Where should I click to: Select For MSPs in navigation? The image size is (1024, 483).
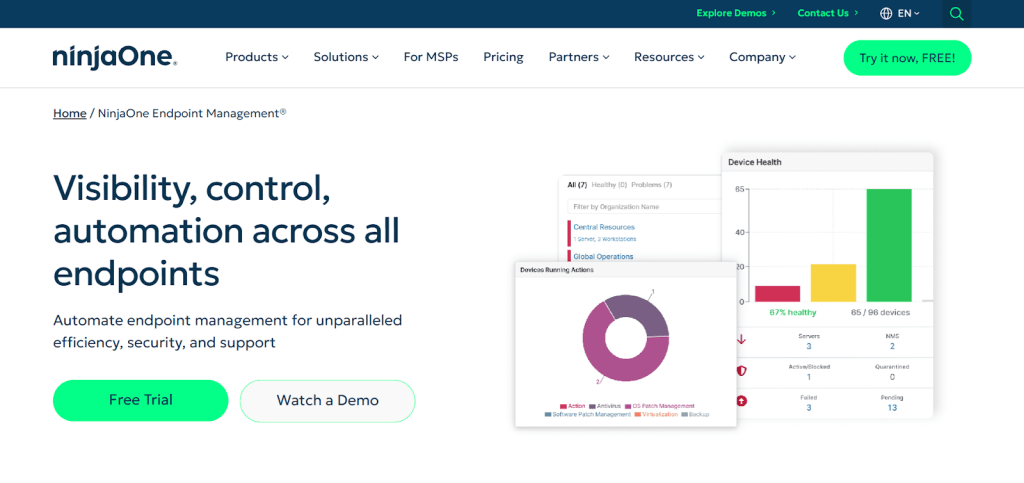[x=431, y=57]
